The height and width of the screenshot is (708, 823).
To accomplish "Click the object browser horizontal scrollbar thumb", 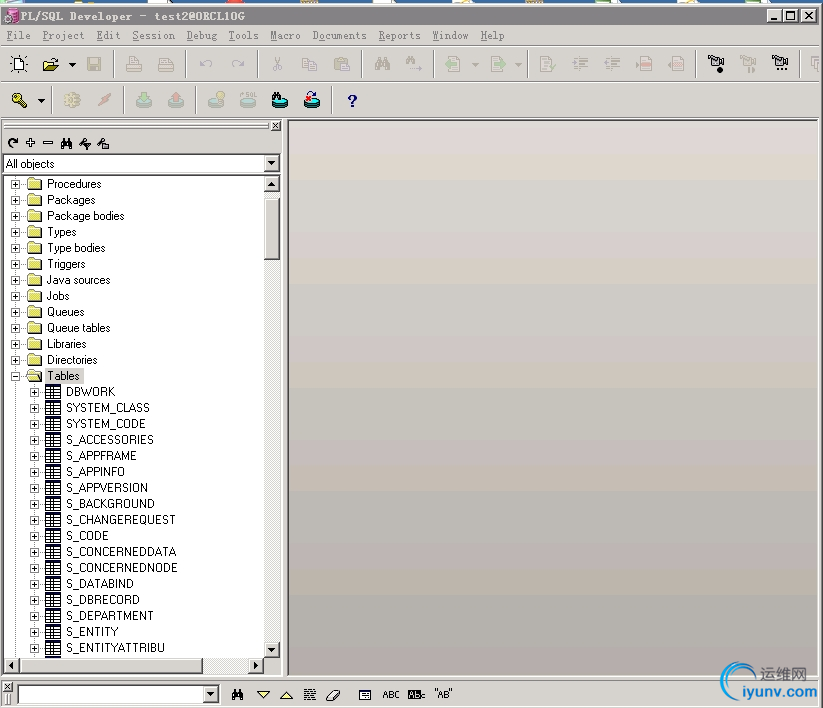I will (x=111, y=665).
